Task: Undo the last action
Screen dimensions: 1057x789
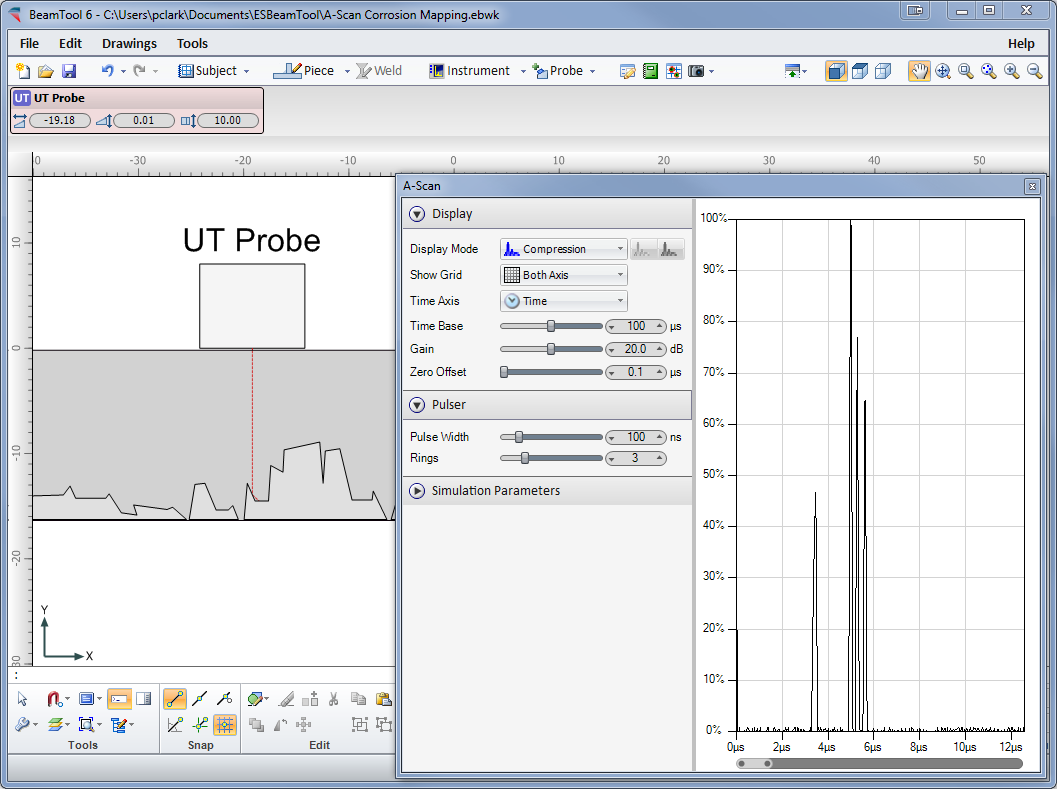Action: click(107, 71)
